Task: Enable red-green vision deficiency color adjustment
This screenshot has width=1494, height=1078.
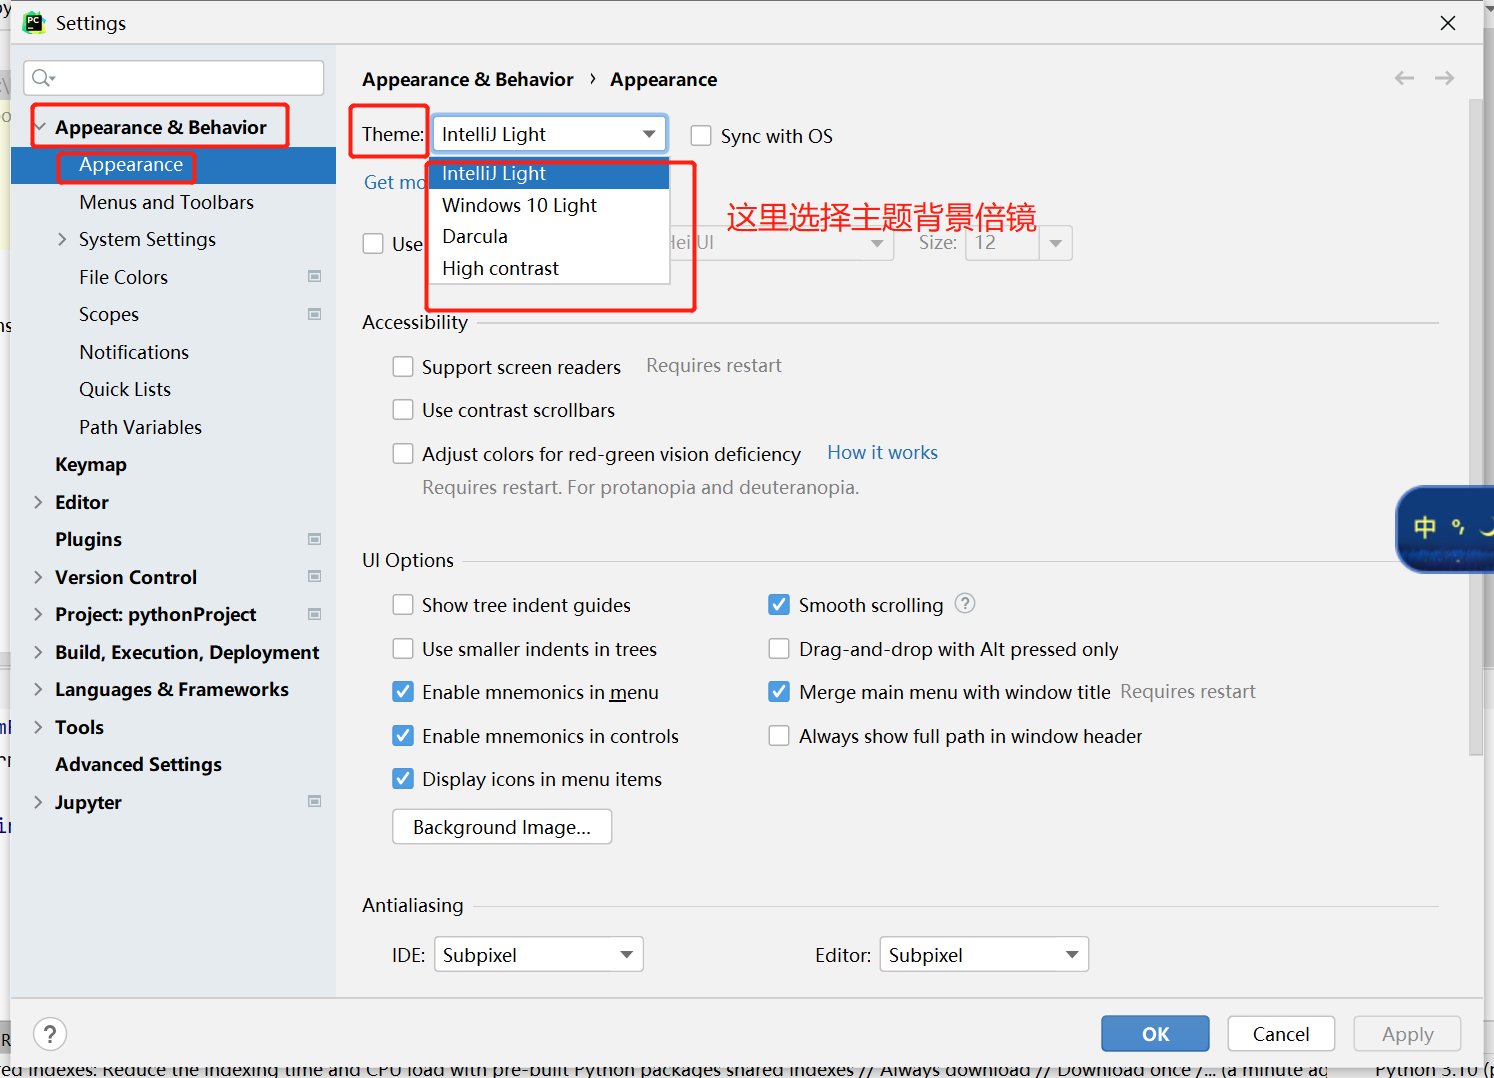Action: tap(403, 454)
